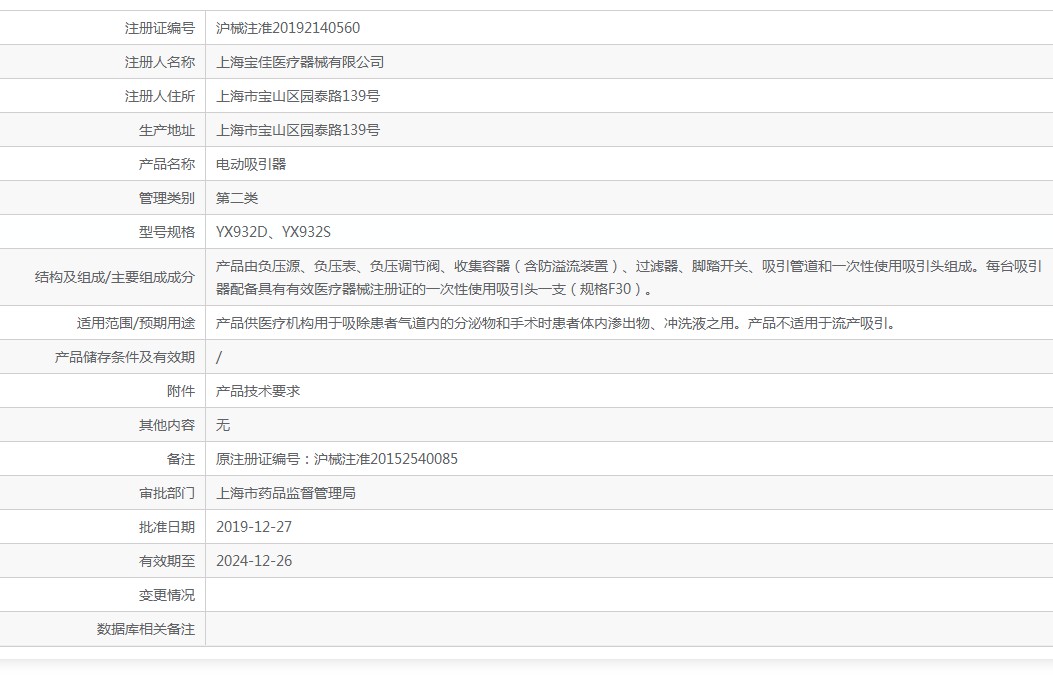
Task: Select remark 原注册证编号：沪械注准20152540085
Action: (336, 459)
